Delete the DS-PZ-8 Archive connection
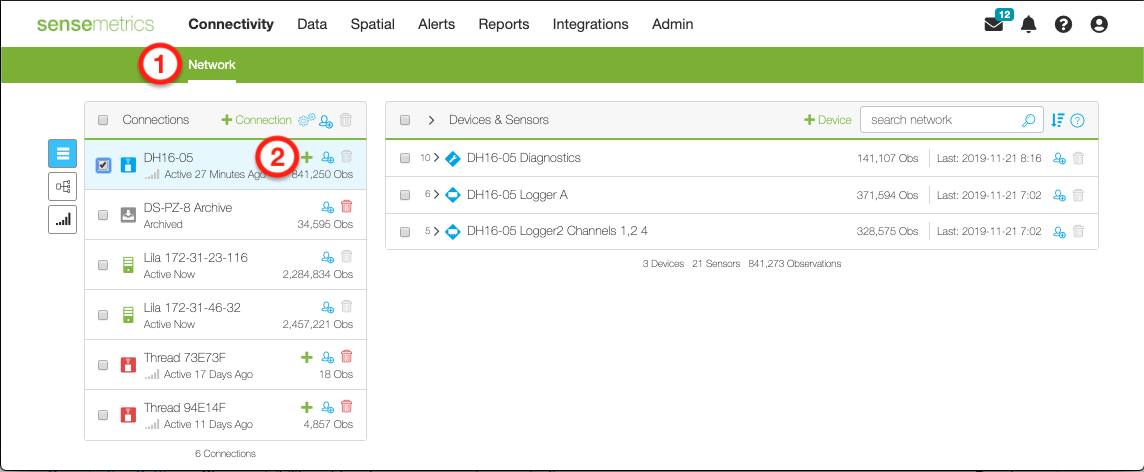 click(x=347, y=207)
